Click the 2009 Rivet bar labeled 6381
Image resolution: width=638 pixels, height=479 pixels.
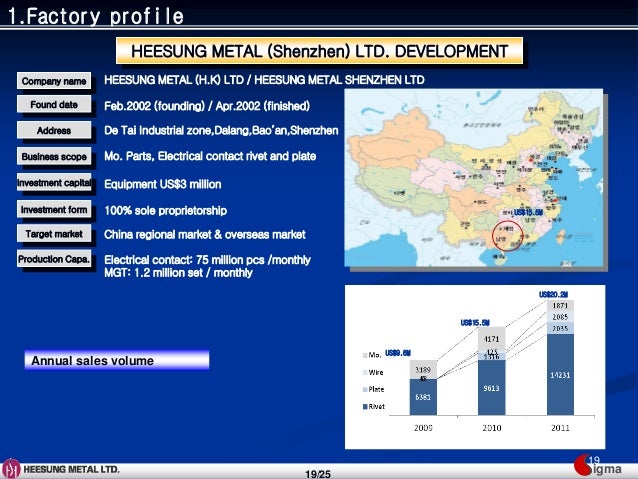[x=423, y=397]
